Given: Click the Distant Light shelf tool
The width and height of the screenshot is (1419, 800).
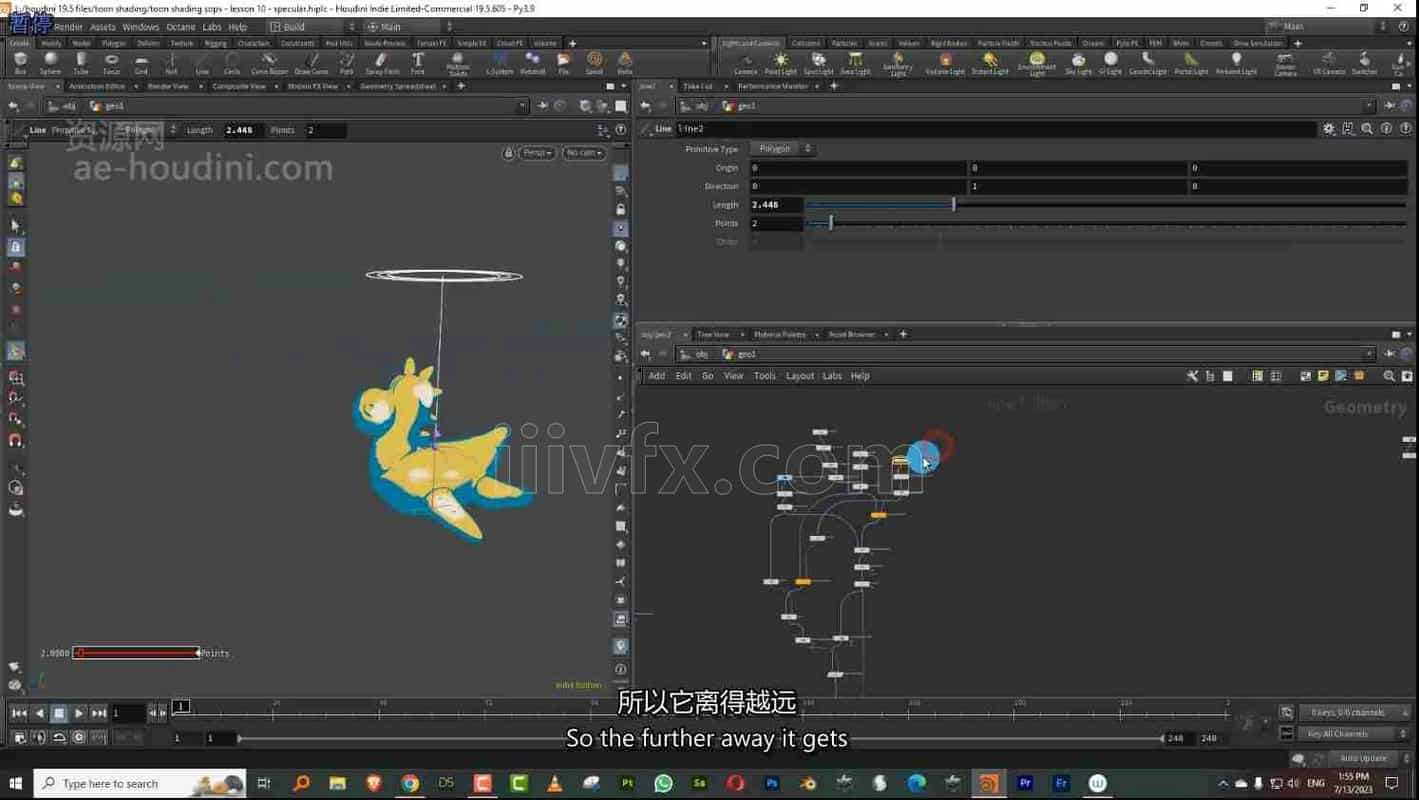Looking at the screenshot, I should click(989, 63).
